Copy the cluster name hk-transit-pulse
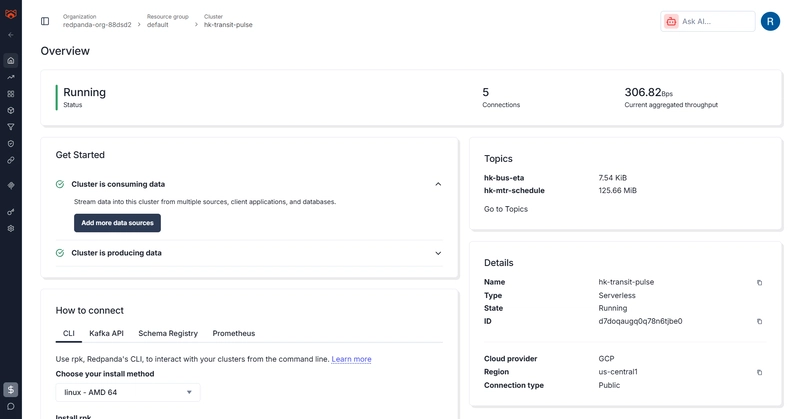The height and width of the screenshot is (419, 800). [x=759, y=283]
